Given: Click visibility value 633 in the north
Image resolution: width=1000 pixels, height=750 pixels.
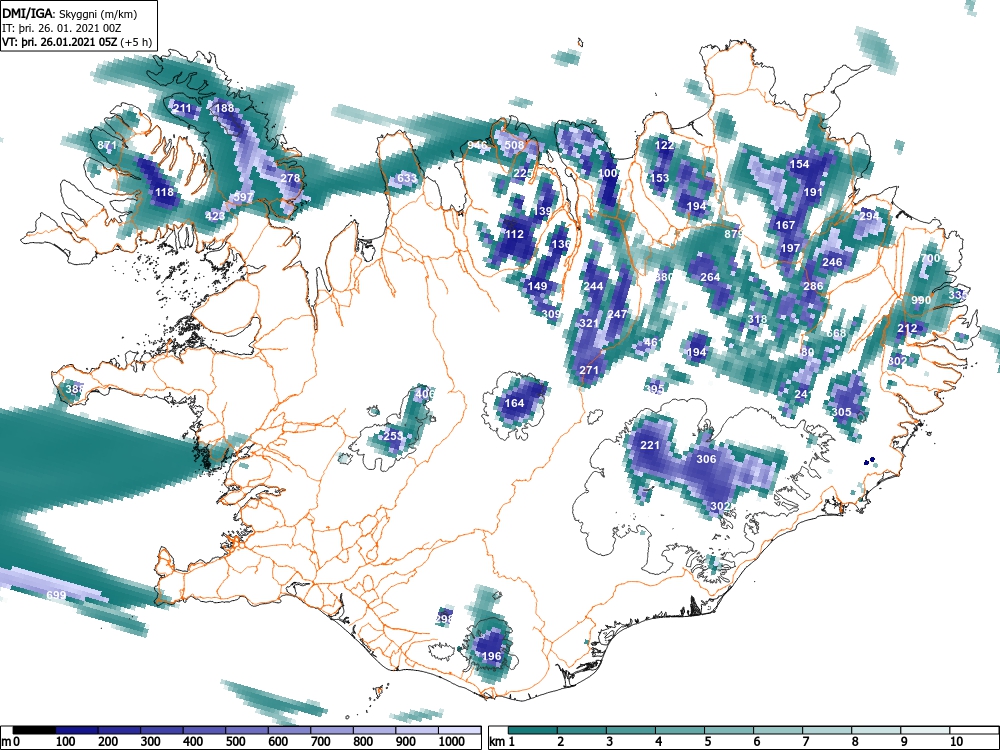Looking at the screenshot, I should pos(407,178).
